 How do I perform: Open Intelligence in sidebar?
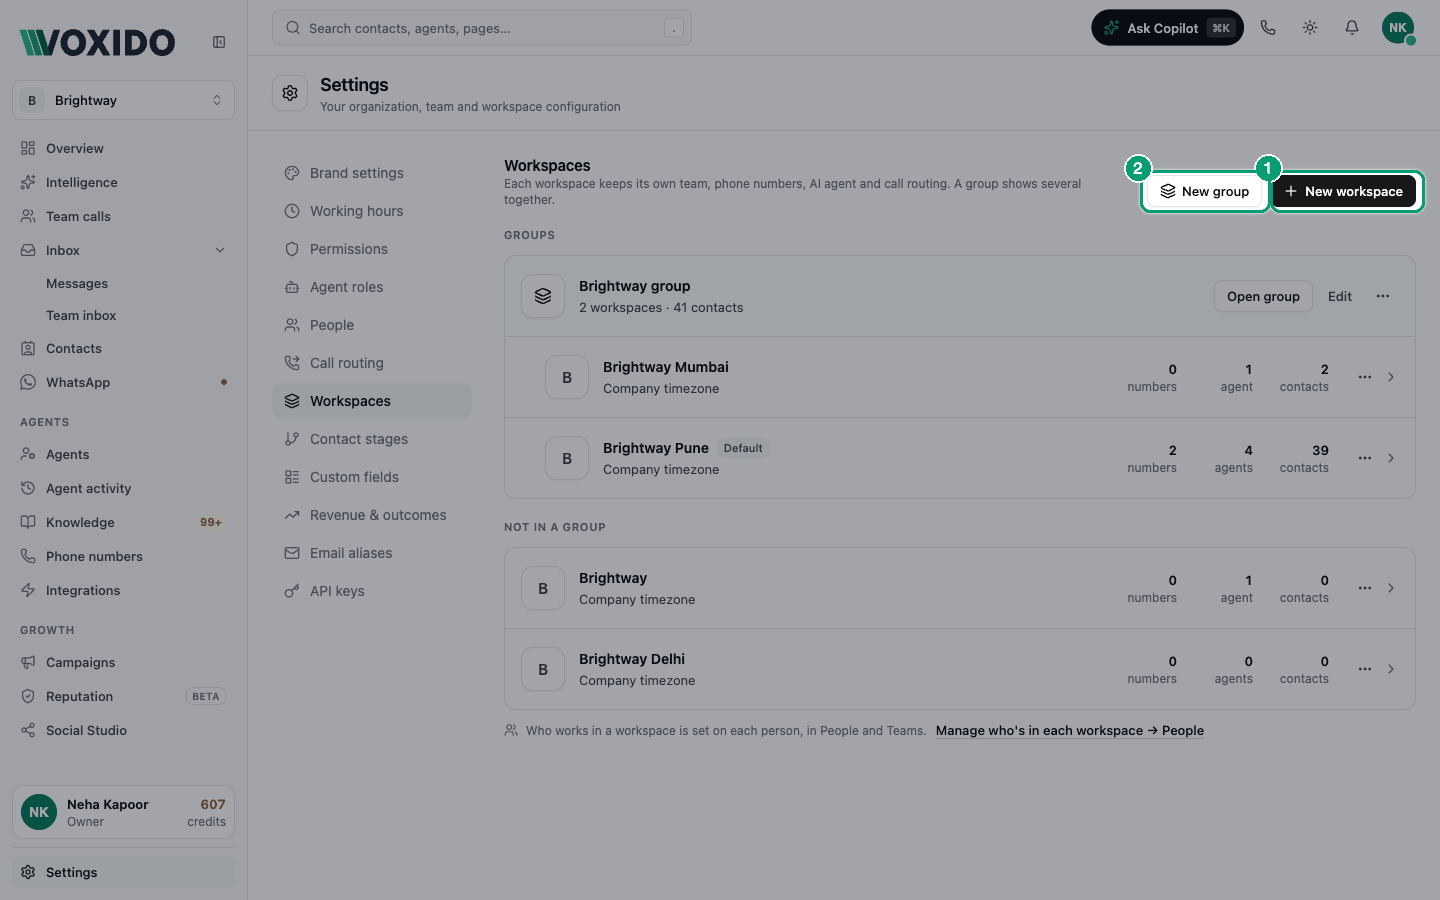click(124, 182)
